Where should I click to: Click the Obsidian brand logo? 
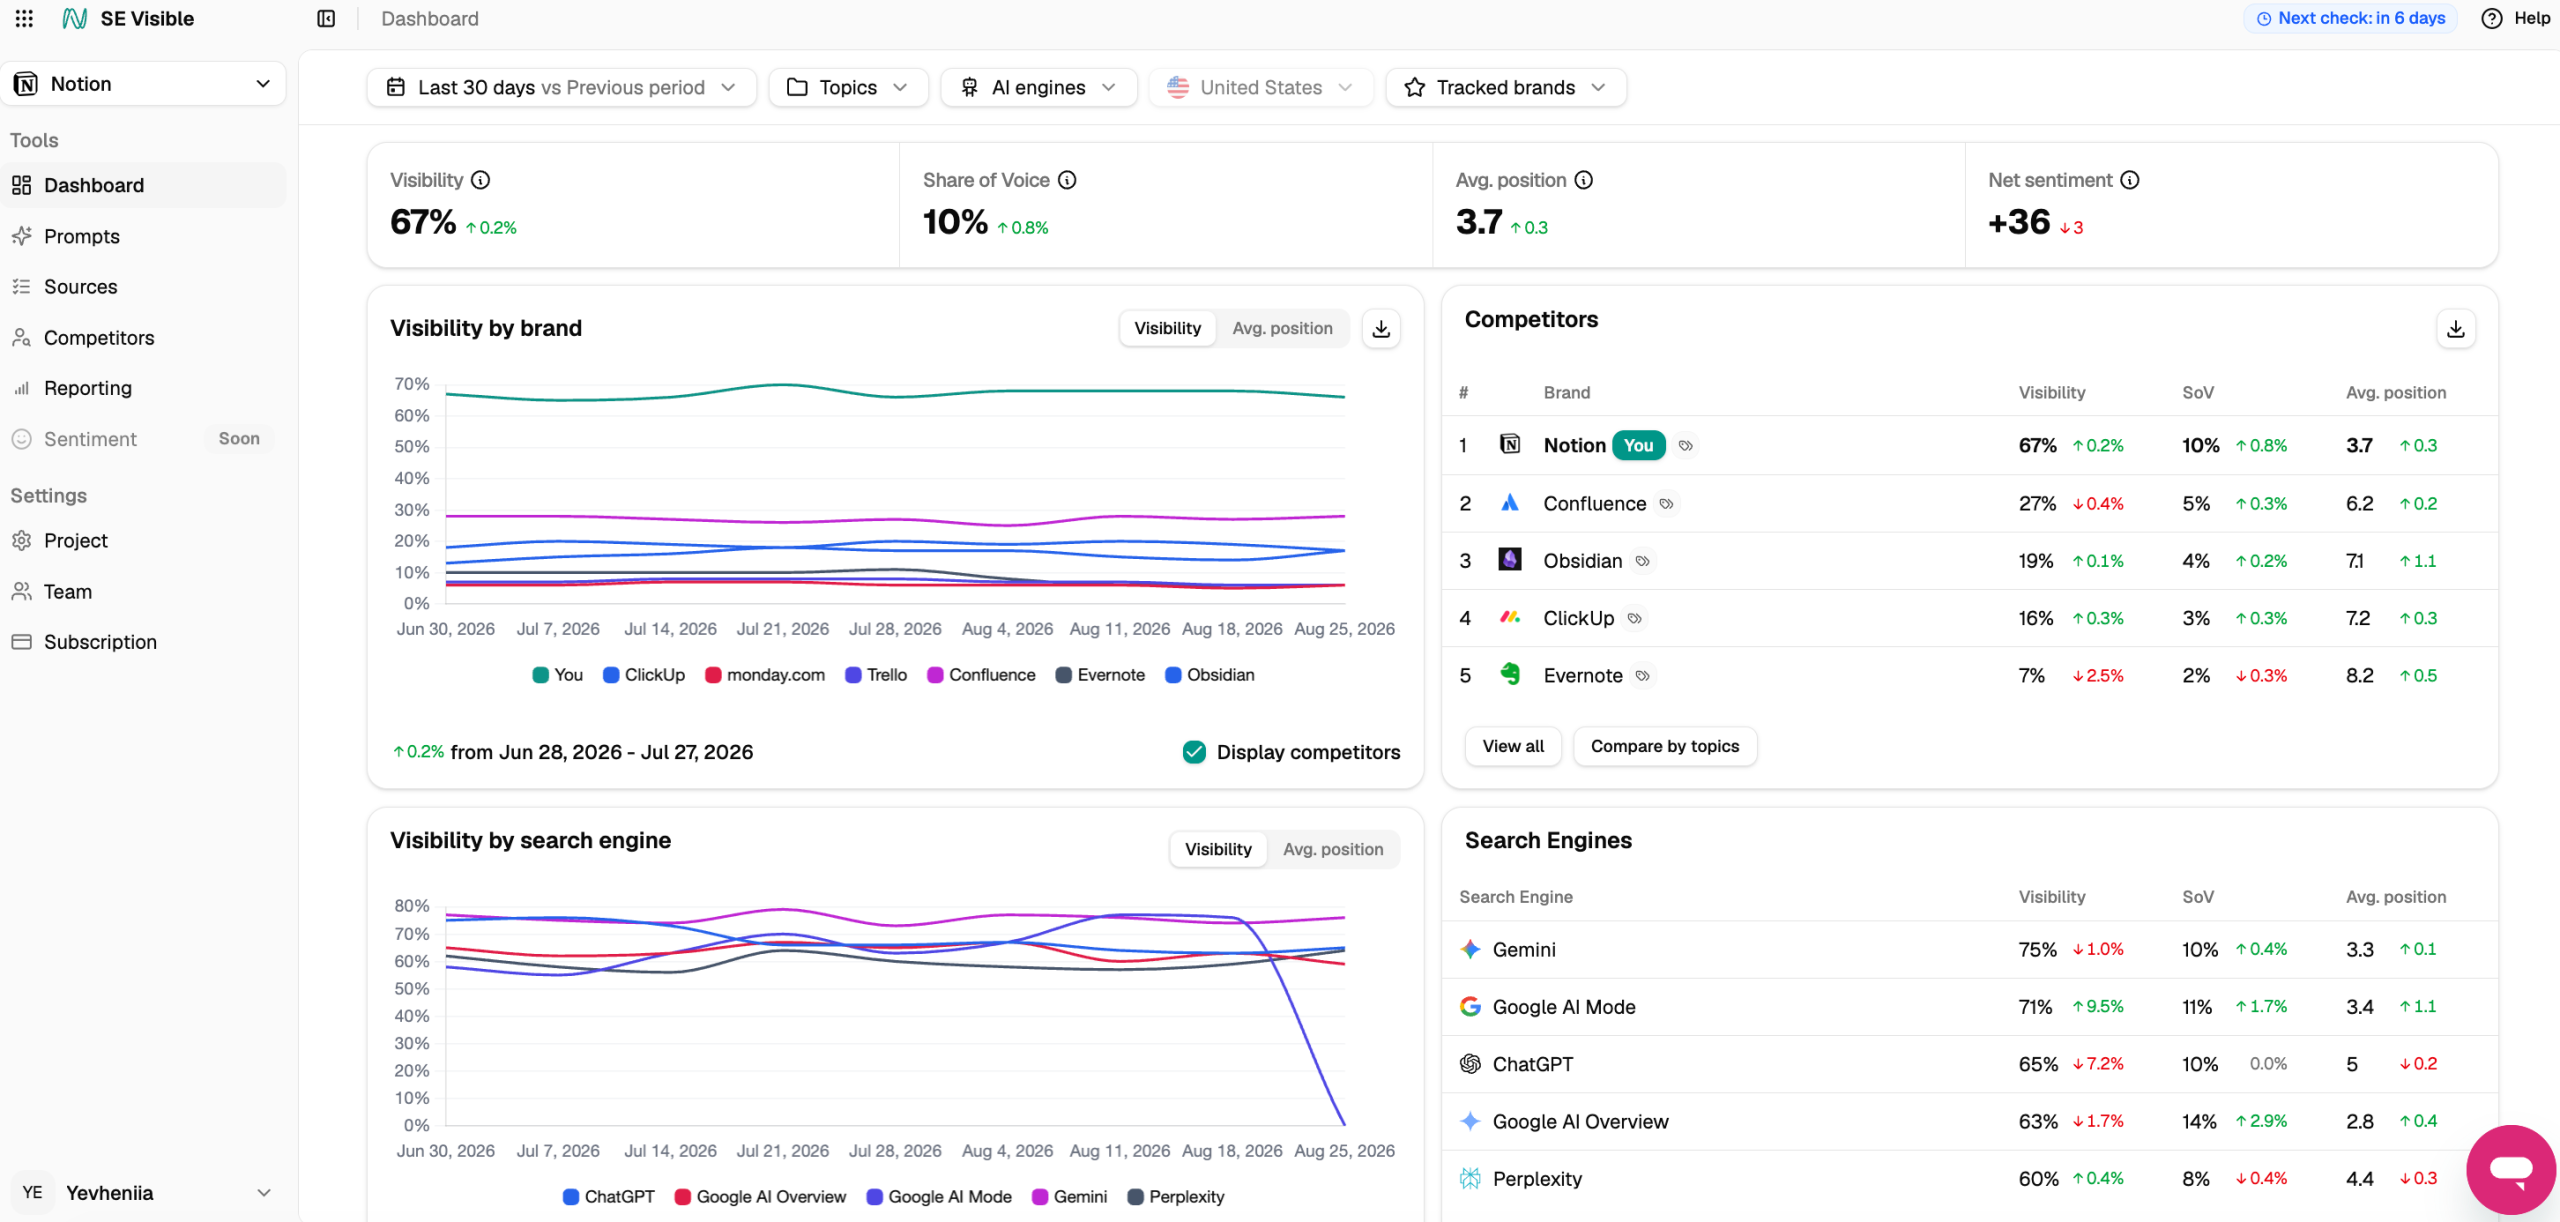1510,560
